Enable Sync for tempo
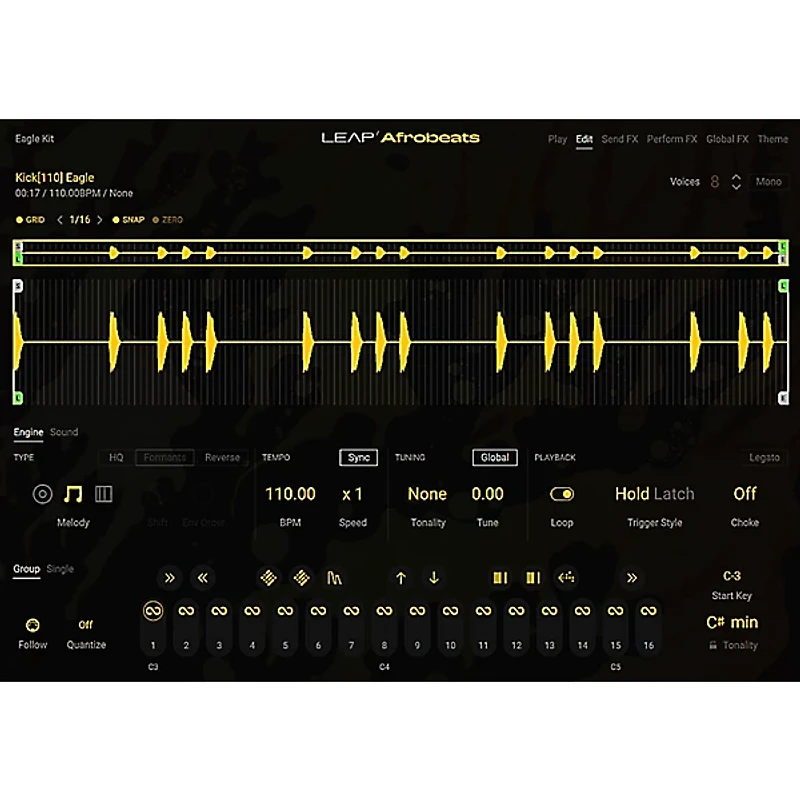800x800 pixels. point(357,457)
